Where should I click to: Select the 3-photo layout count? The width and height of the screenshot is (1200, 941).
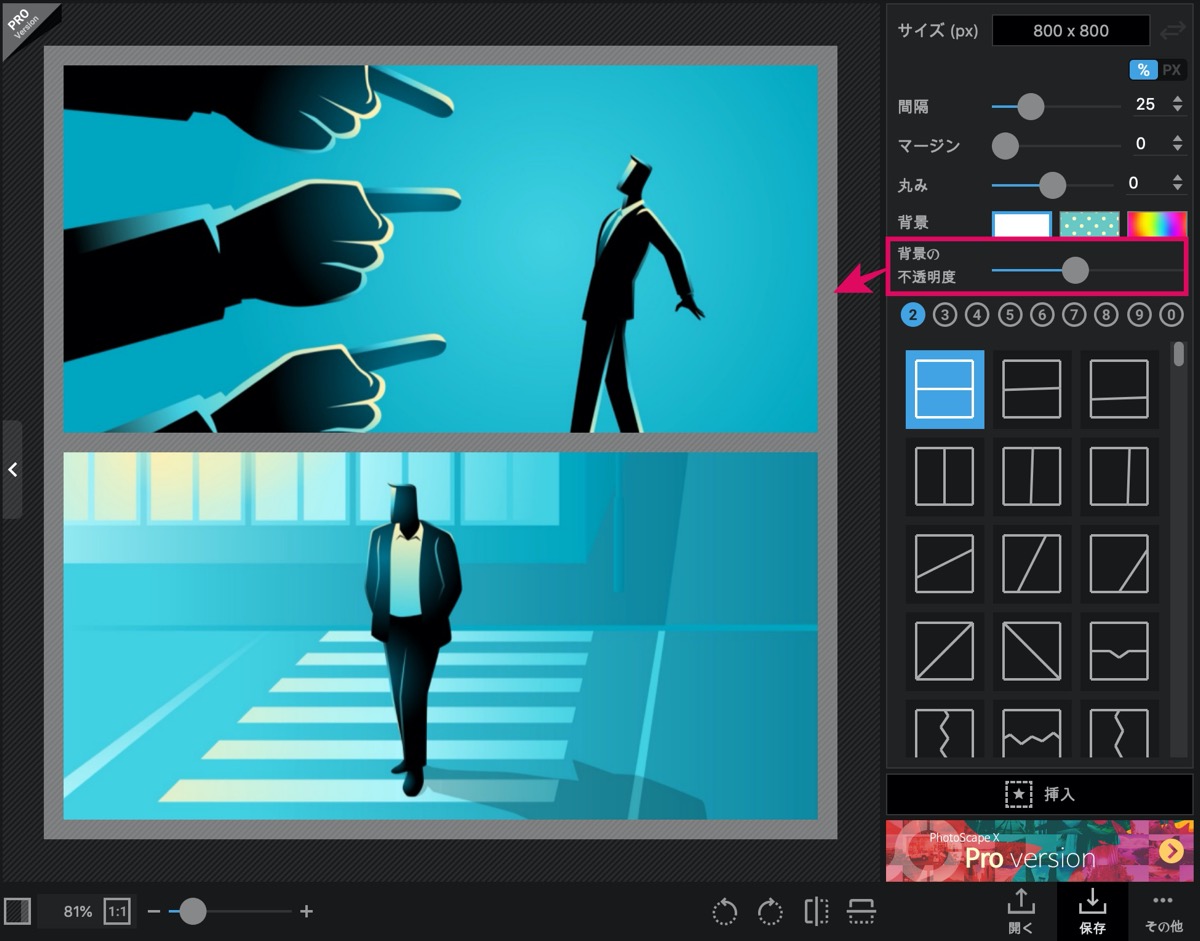(x=945, y=315)
